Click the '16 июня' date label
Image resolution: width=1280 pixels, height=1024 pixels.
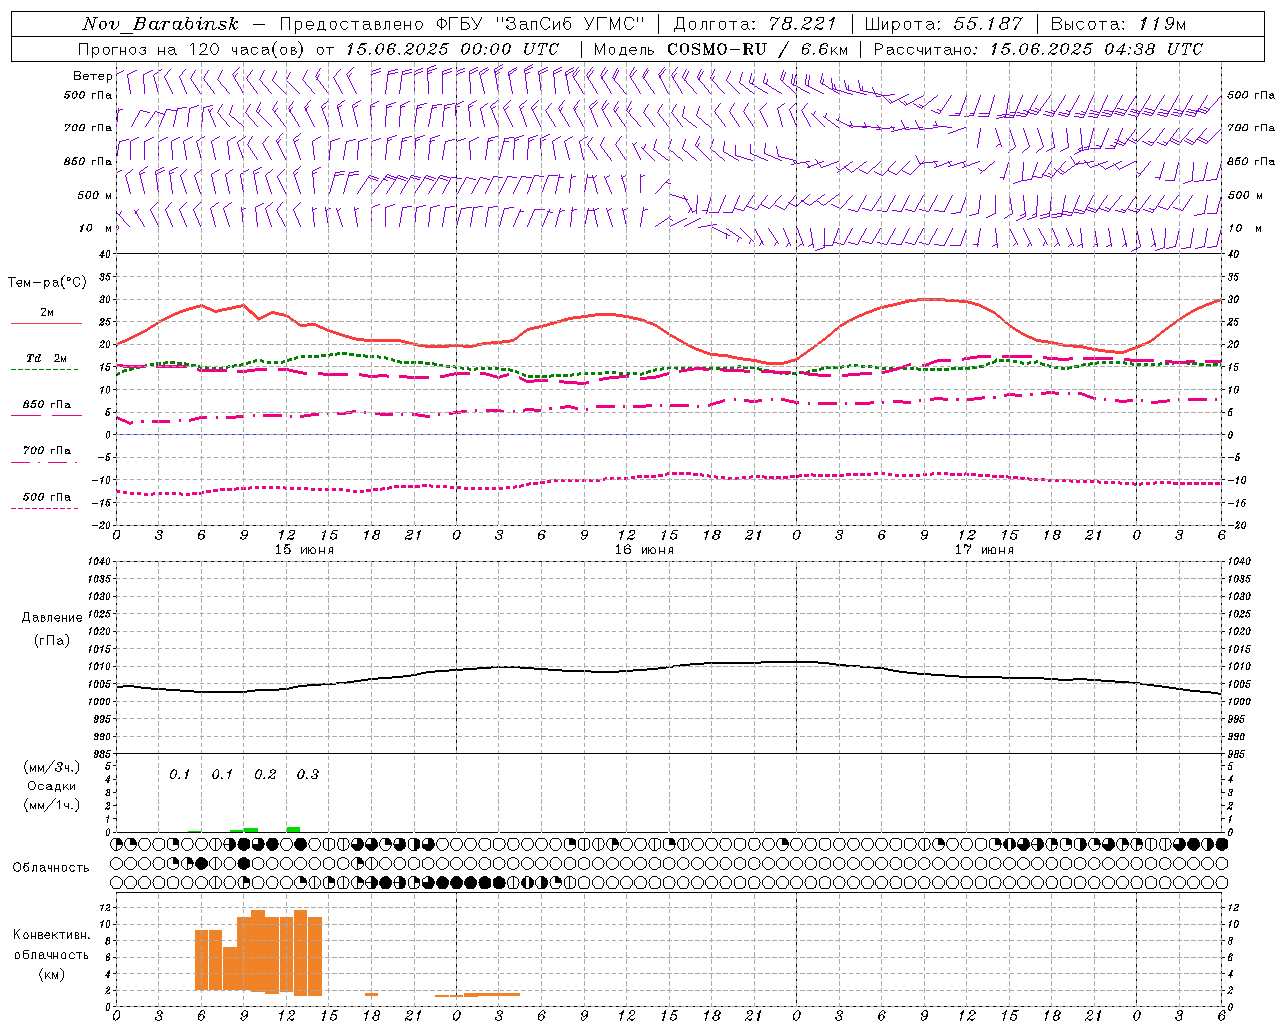coord(644,549)
